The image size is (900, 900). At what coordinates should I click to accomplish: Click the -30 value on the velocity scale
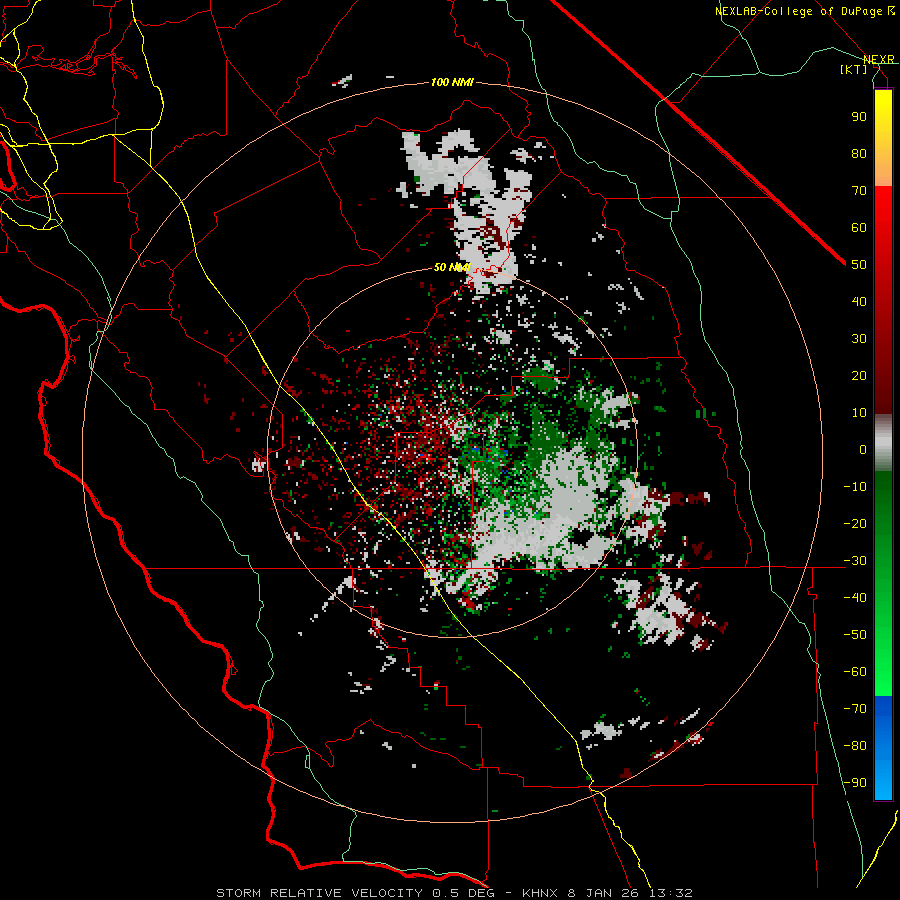coord(855,561)
